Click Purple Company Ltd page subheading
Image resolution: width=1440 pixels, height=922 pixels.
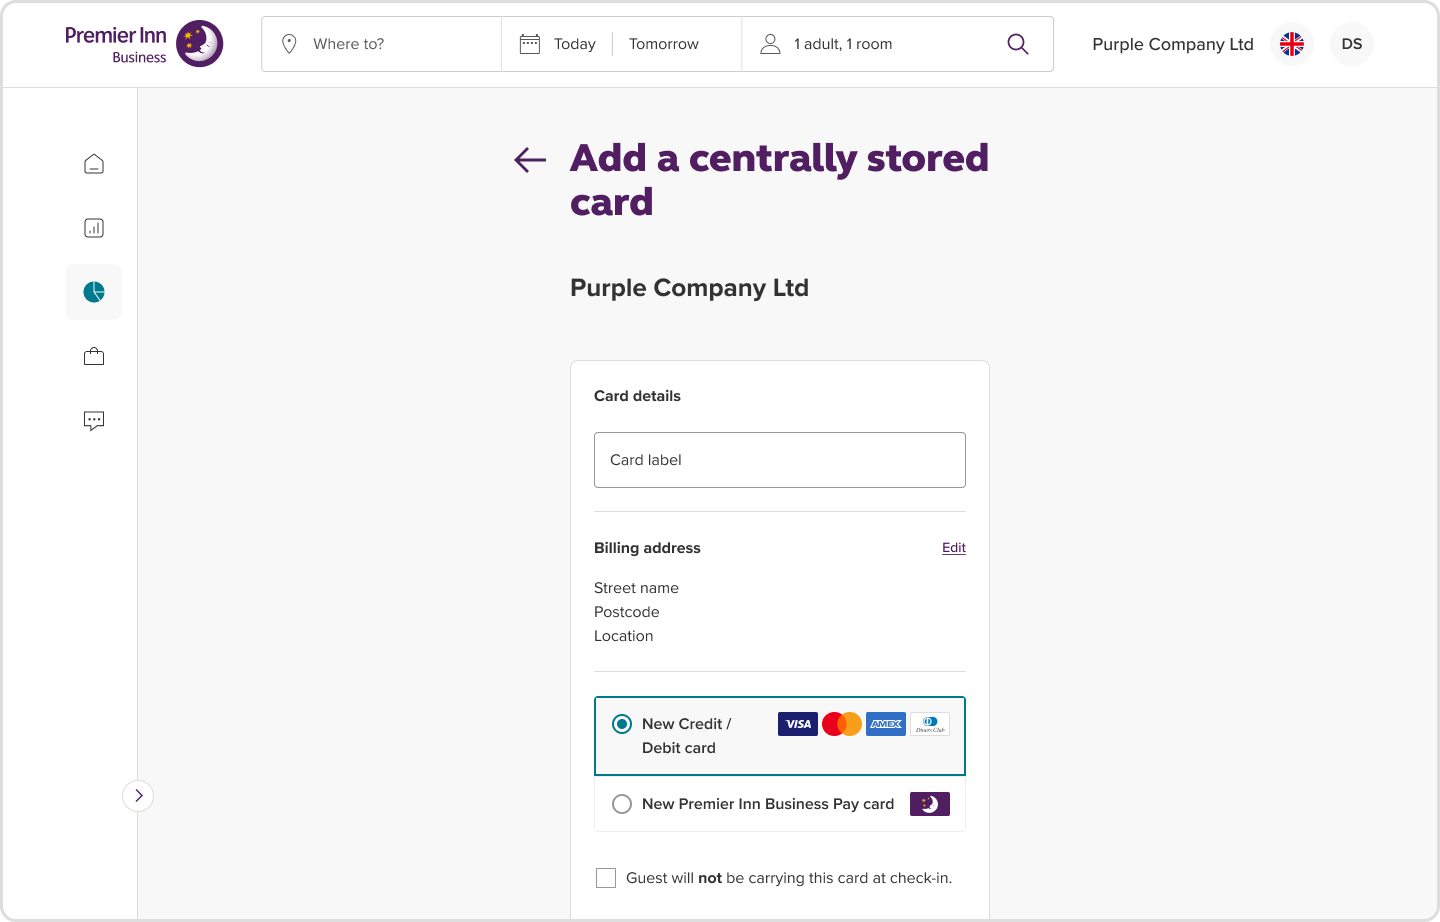[689, 288]
